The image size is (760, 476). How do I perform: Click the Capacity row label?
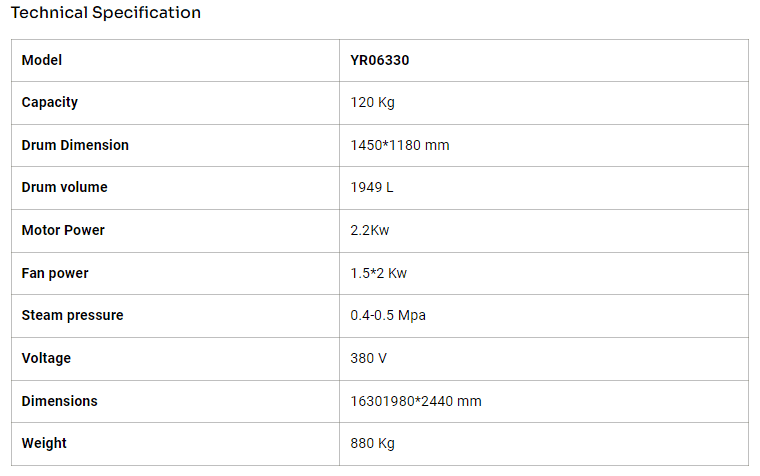coord(50,102)
